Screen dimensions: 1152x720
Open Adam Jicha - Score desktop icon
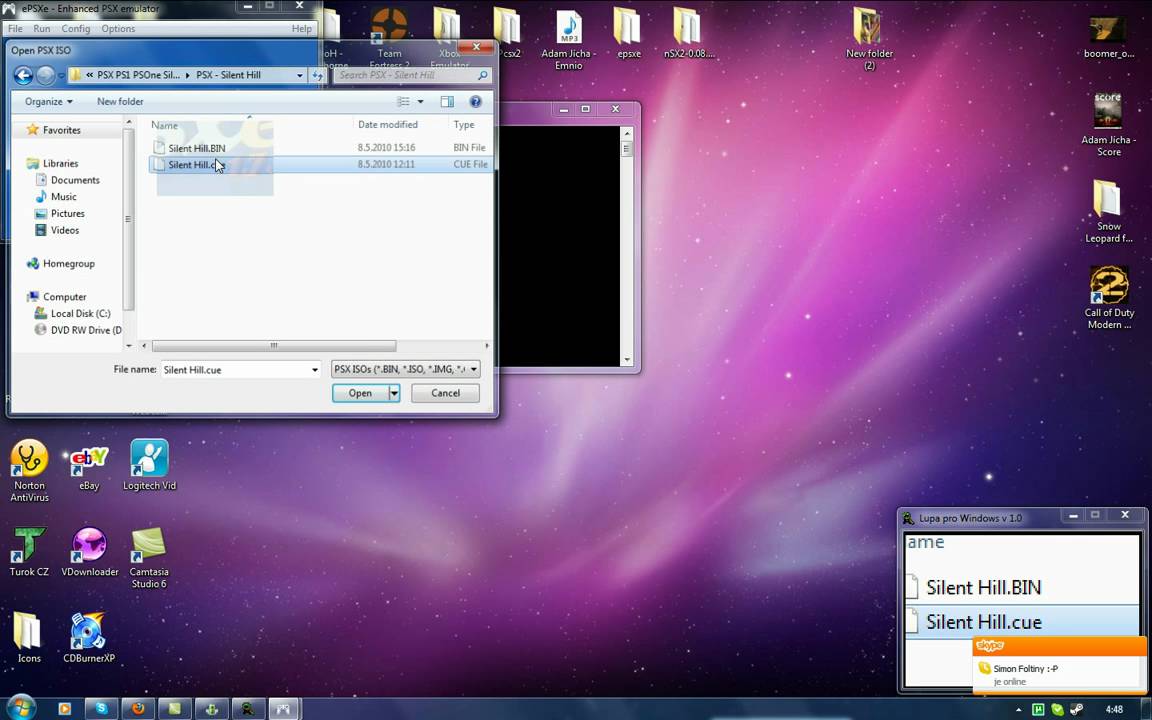(x=1109, y=125)
